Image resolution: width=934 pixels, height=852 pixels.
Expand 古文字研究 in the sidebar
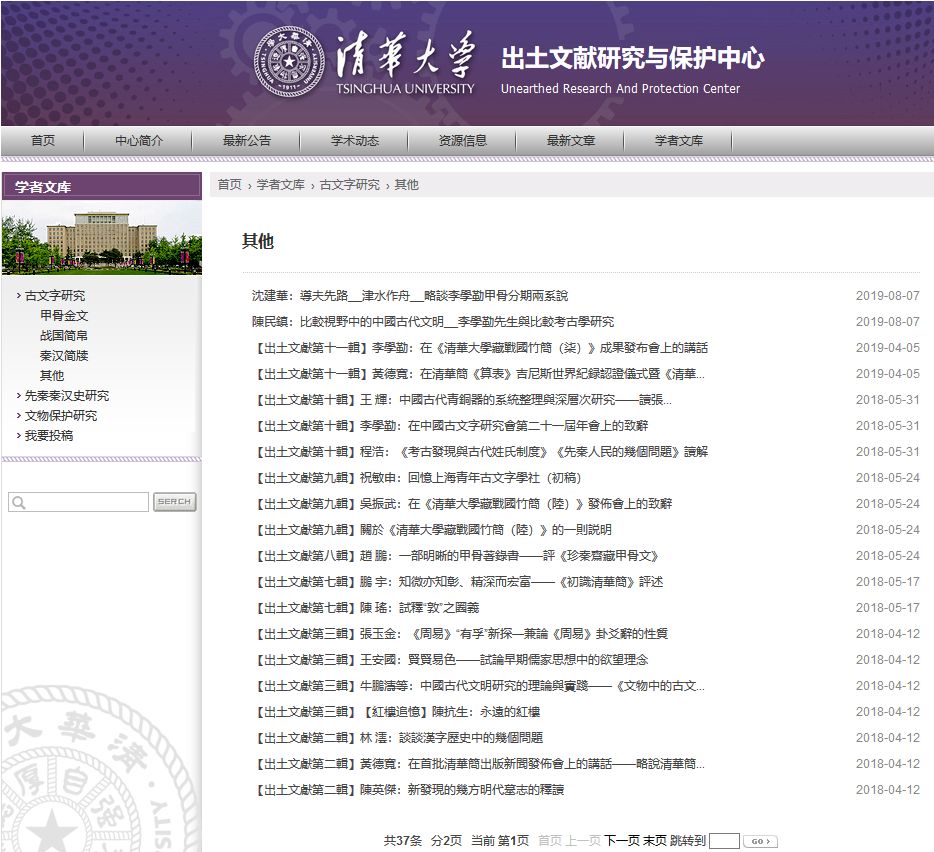(55, 296)
